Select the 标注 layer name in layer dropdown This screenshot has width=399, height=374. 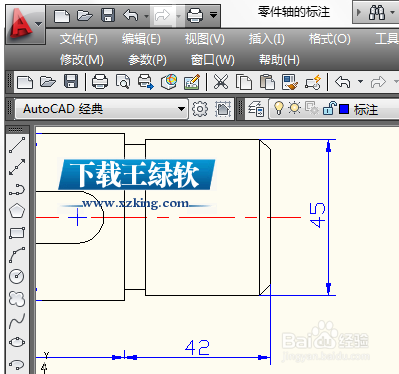[366, 109]
